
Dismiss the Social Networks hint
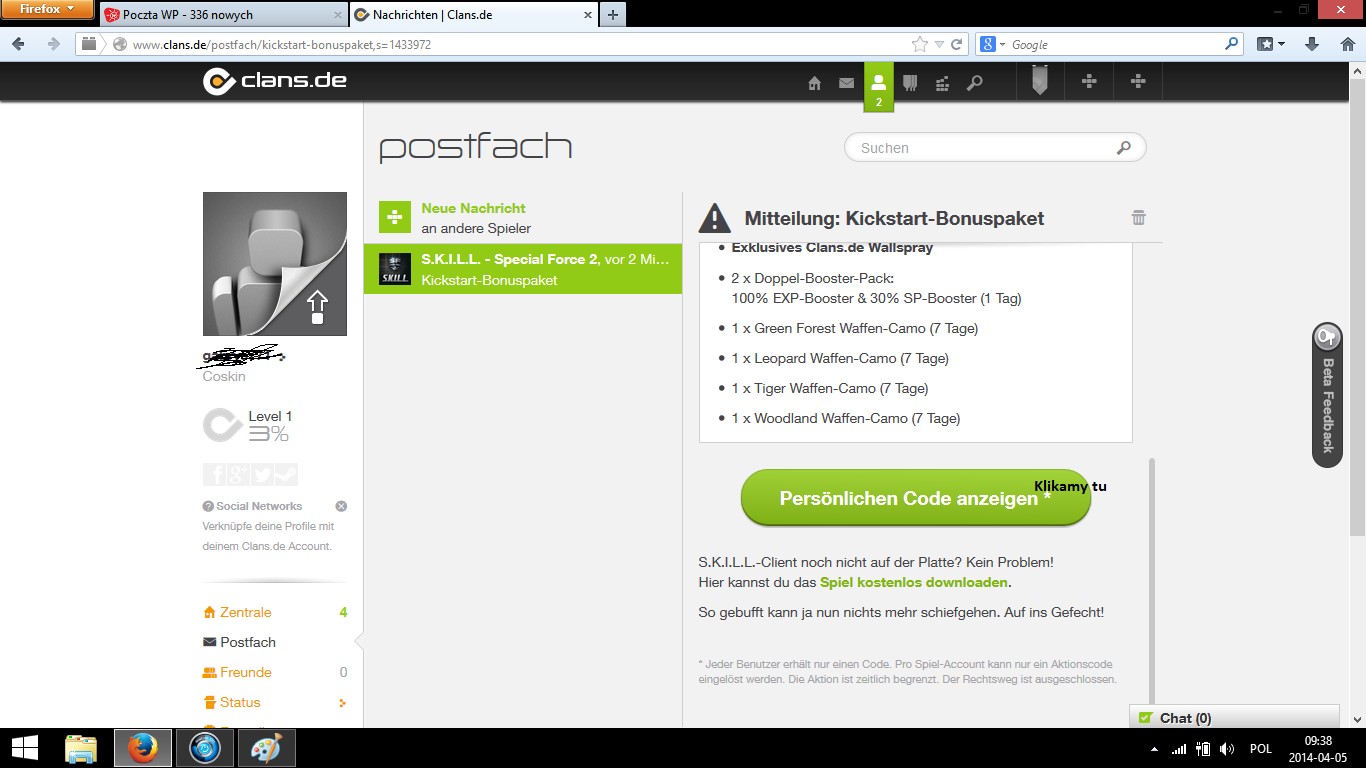coord(341,506)
